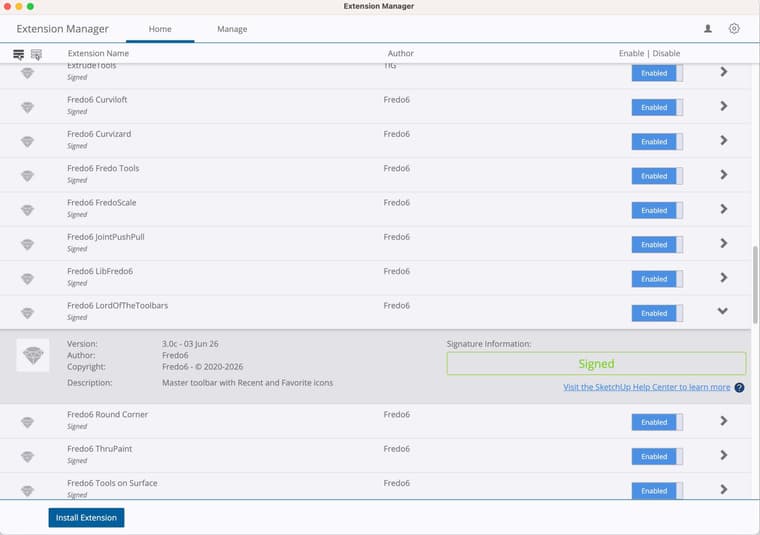Click the Author column header

pyautogui.click(x=400, y=53)
